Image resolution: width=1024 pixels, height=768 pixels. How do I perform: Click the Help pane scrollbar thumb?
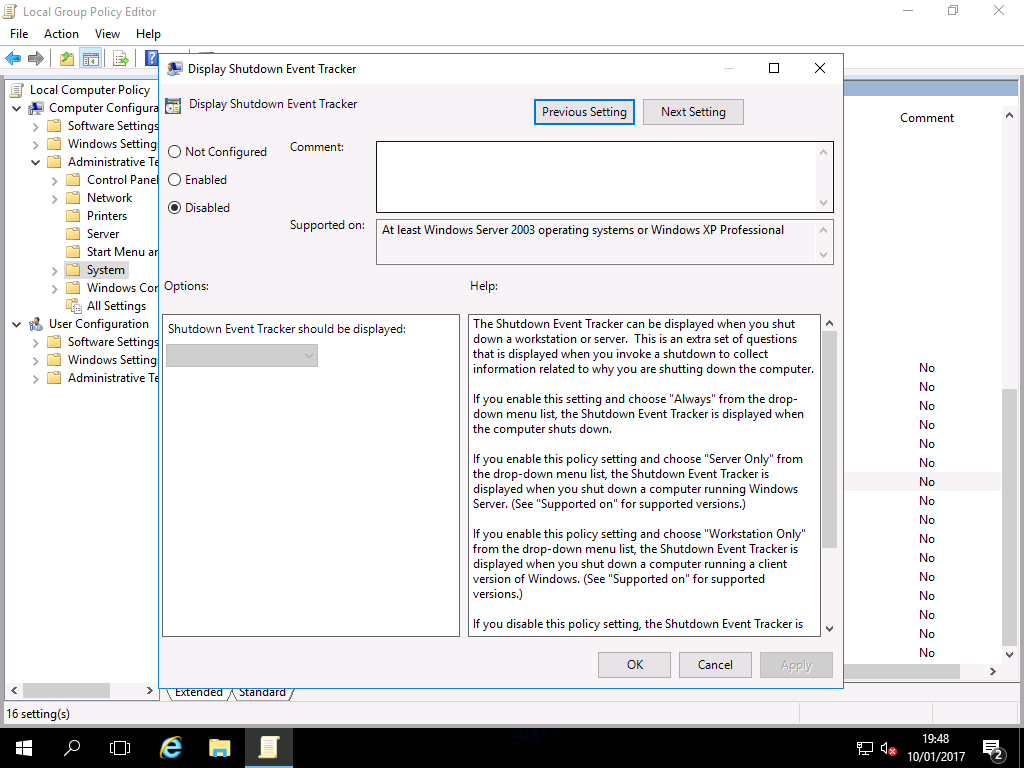tap(829, 439)
